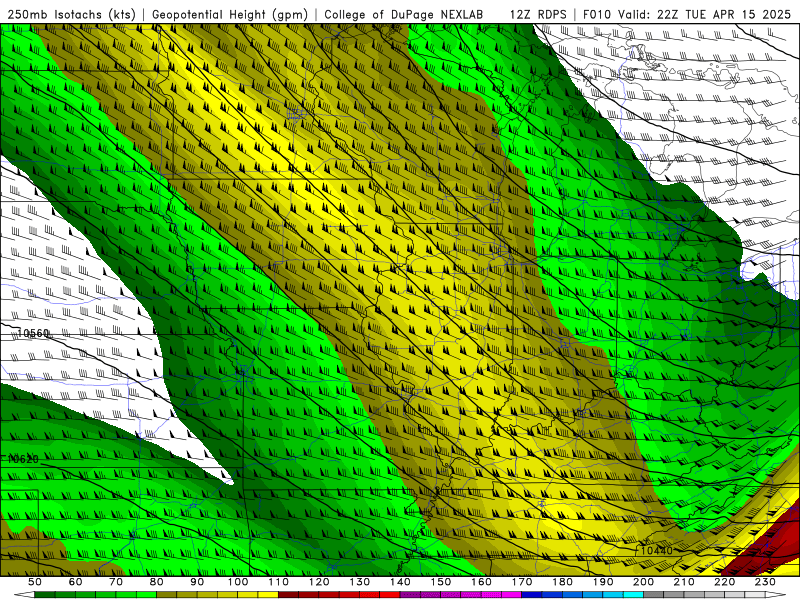
Task: Click the 220 value on the color scale
Action: coord(724,582)
